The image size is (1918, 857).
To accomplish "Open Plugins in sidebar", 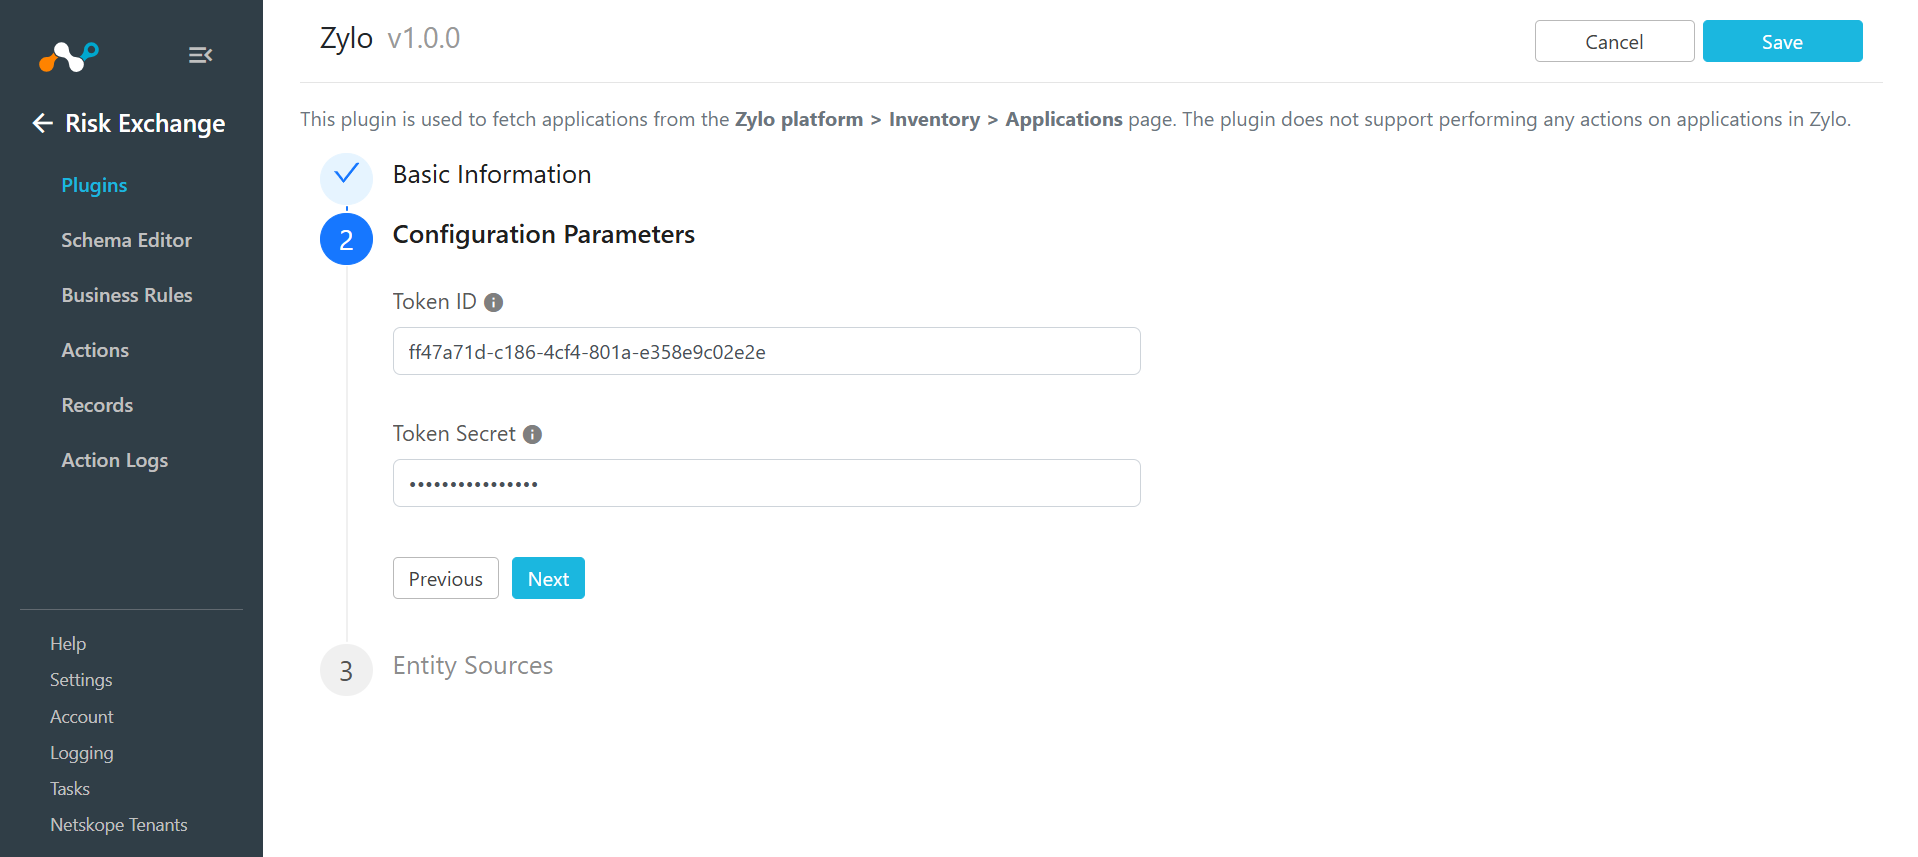I will pyautogui.click(x=94, y=185).
